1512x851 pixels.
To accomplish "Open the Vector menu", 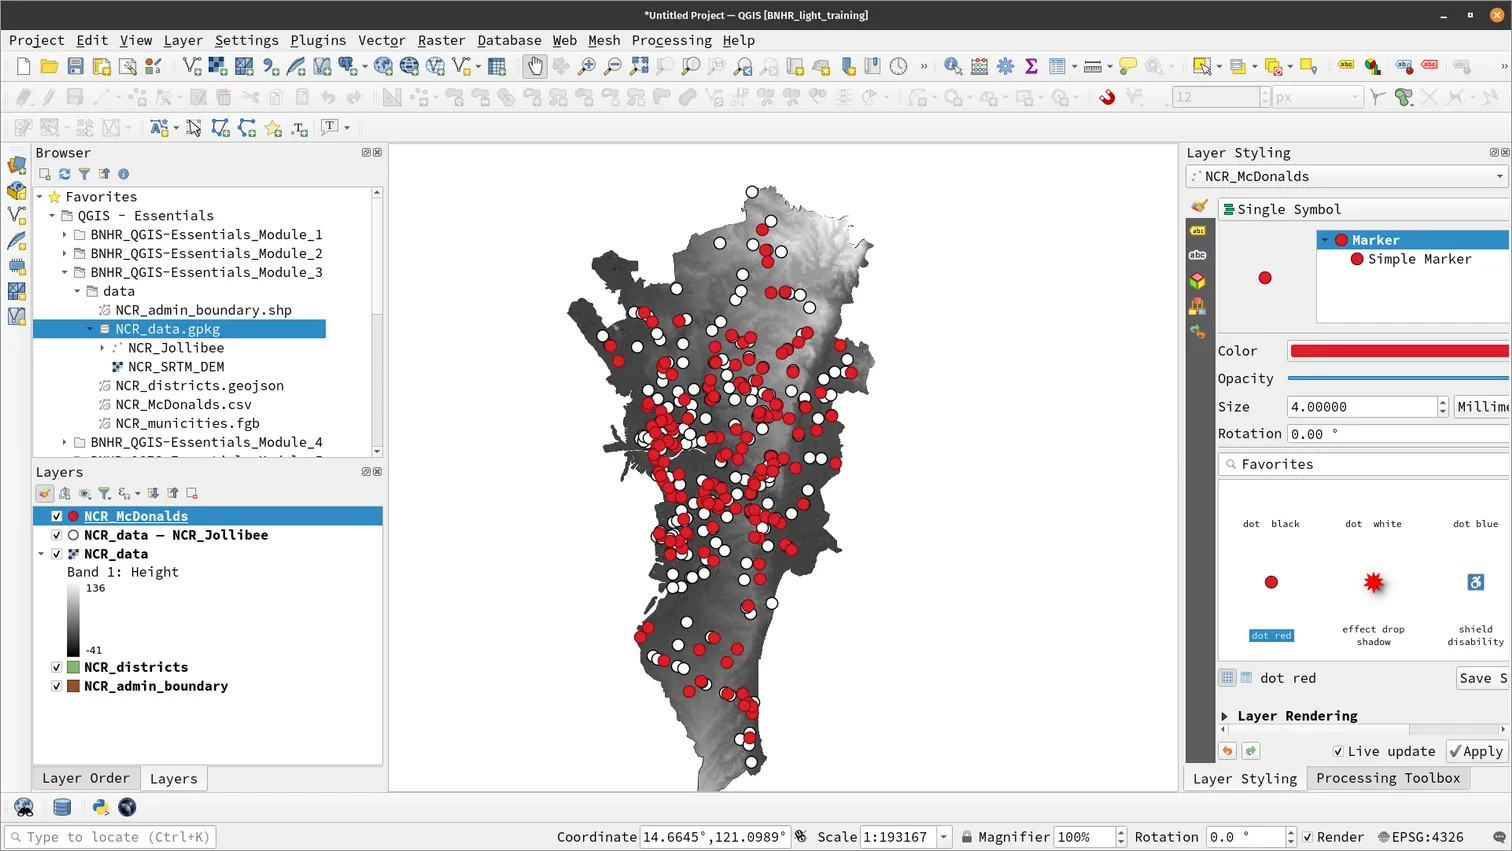I will [381, 40].
